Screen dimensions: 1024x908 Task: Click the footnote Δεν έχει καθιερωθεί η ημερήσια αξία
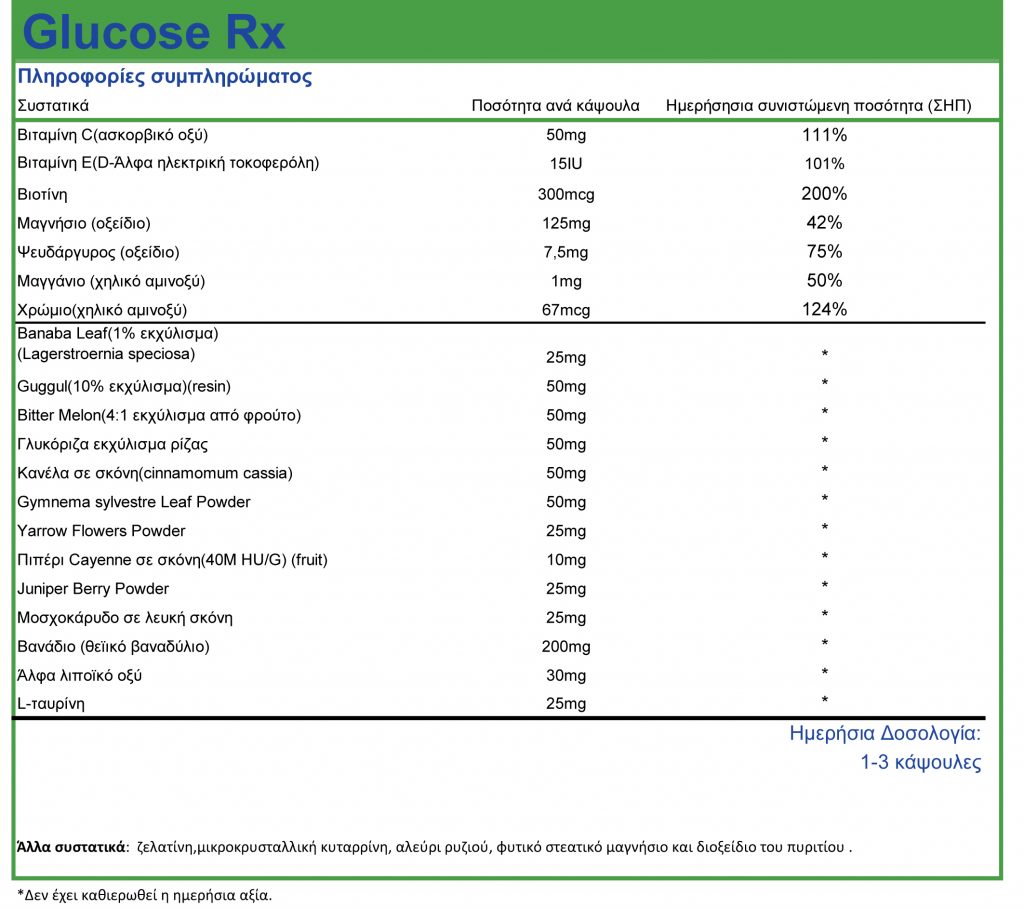[x=144, y=895]
